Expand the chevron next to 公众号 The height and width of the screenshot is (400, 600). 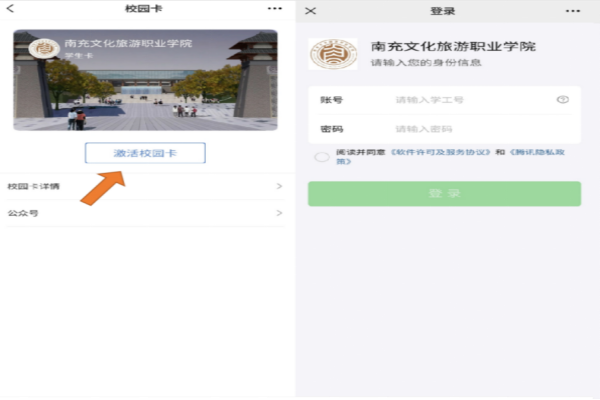tap(279, 213)
